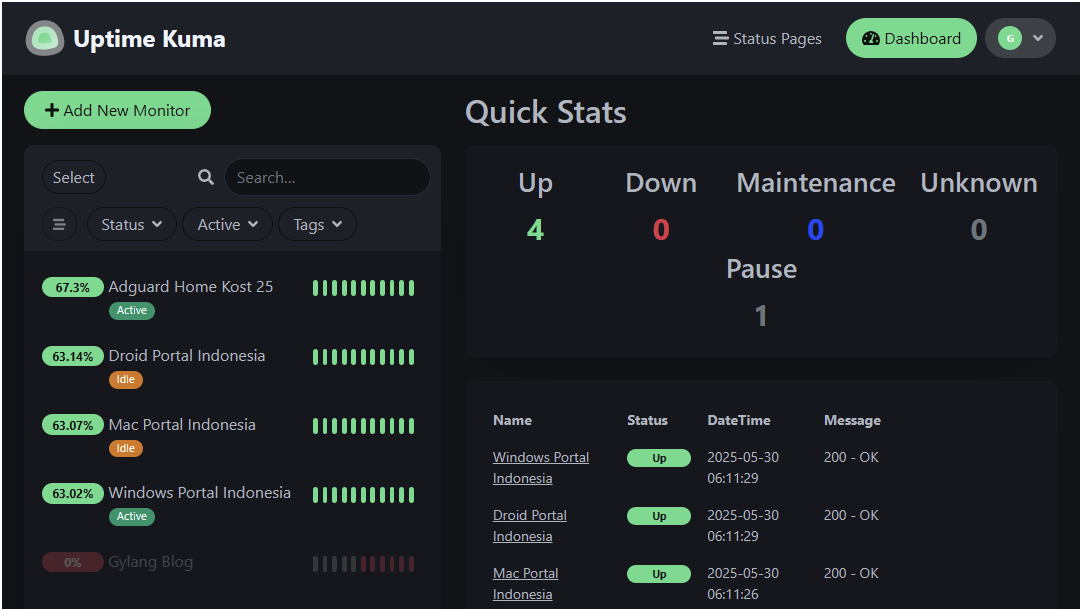Click heartbeat bar of Windows Portal Indonesia
Viewport: 1082px width, 611px height.
click(364, 495)
